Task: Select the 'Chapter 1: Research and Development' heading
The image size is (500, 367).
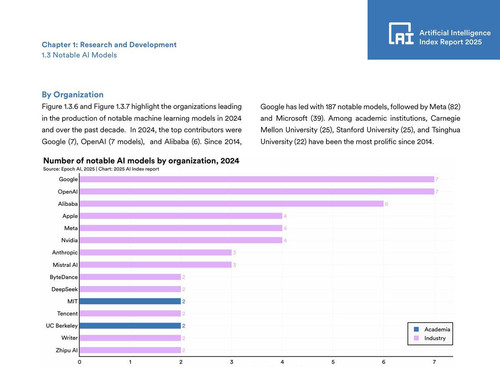Action: pos(109,45)
